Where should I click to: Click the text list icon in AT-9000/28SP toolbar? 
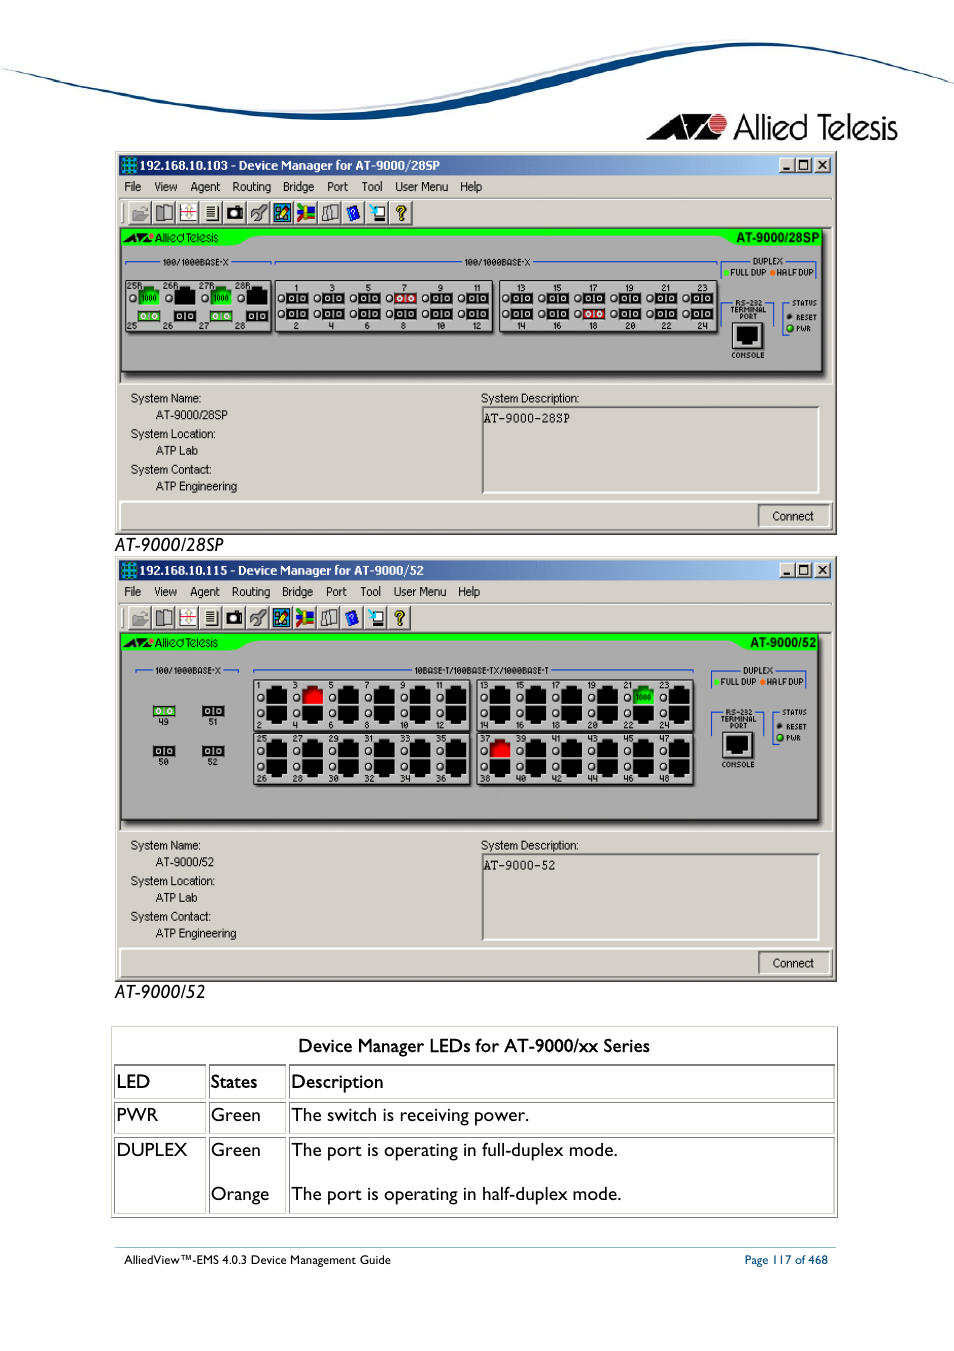pos(211,213)
